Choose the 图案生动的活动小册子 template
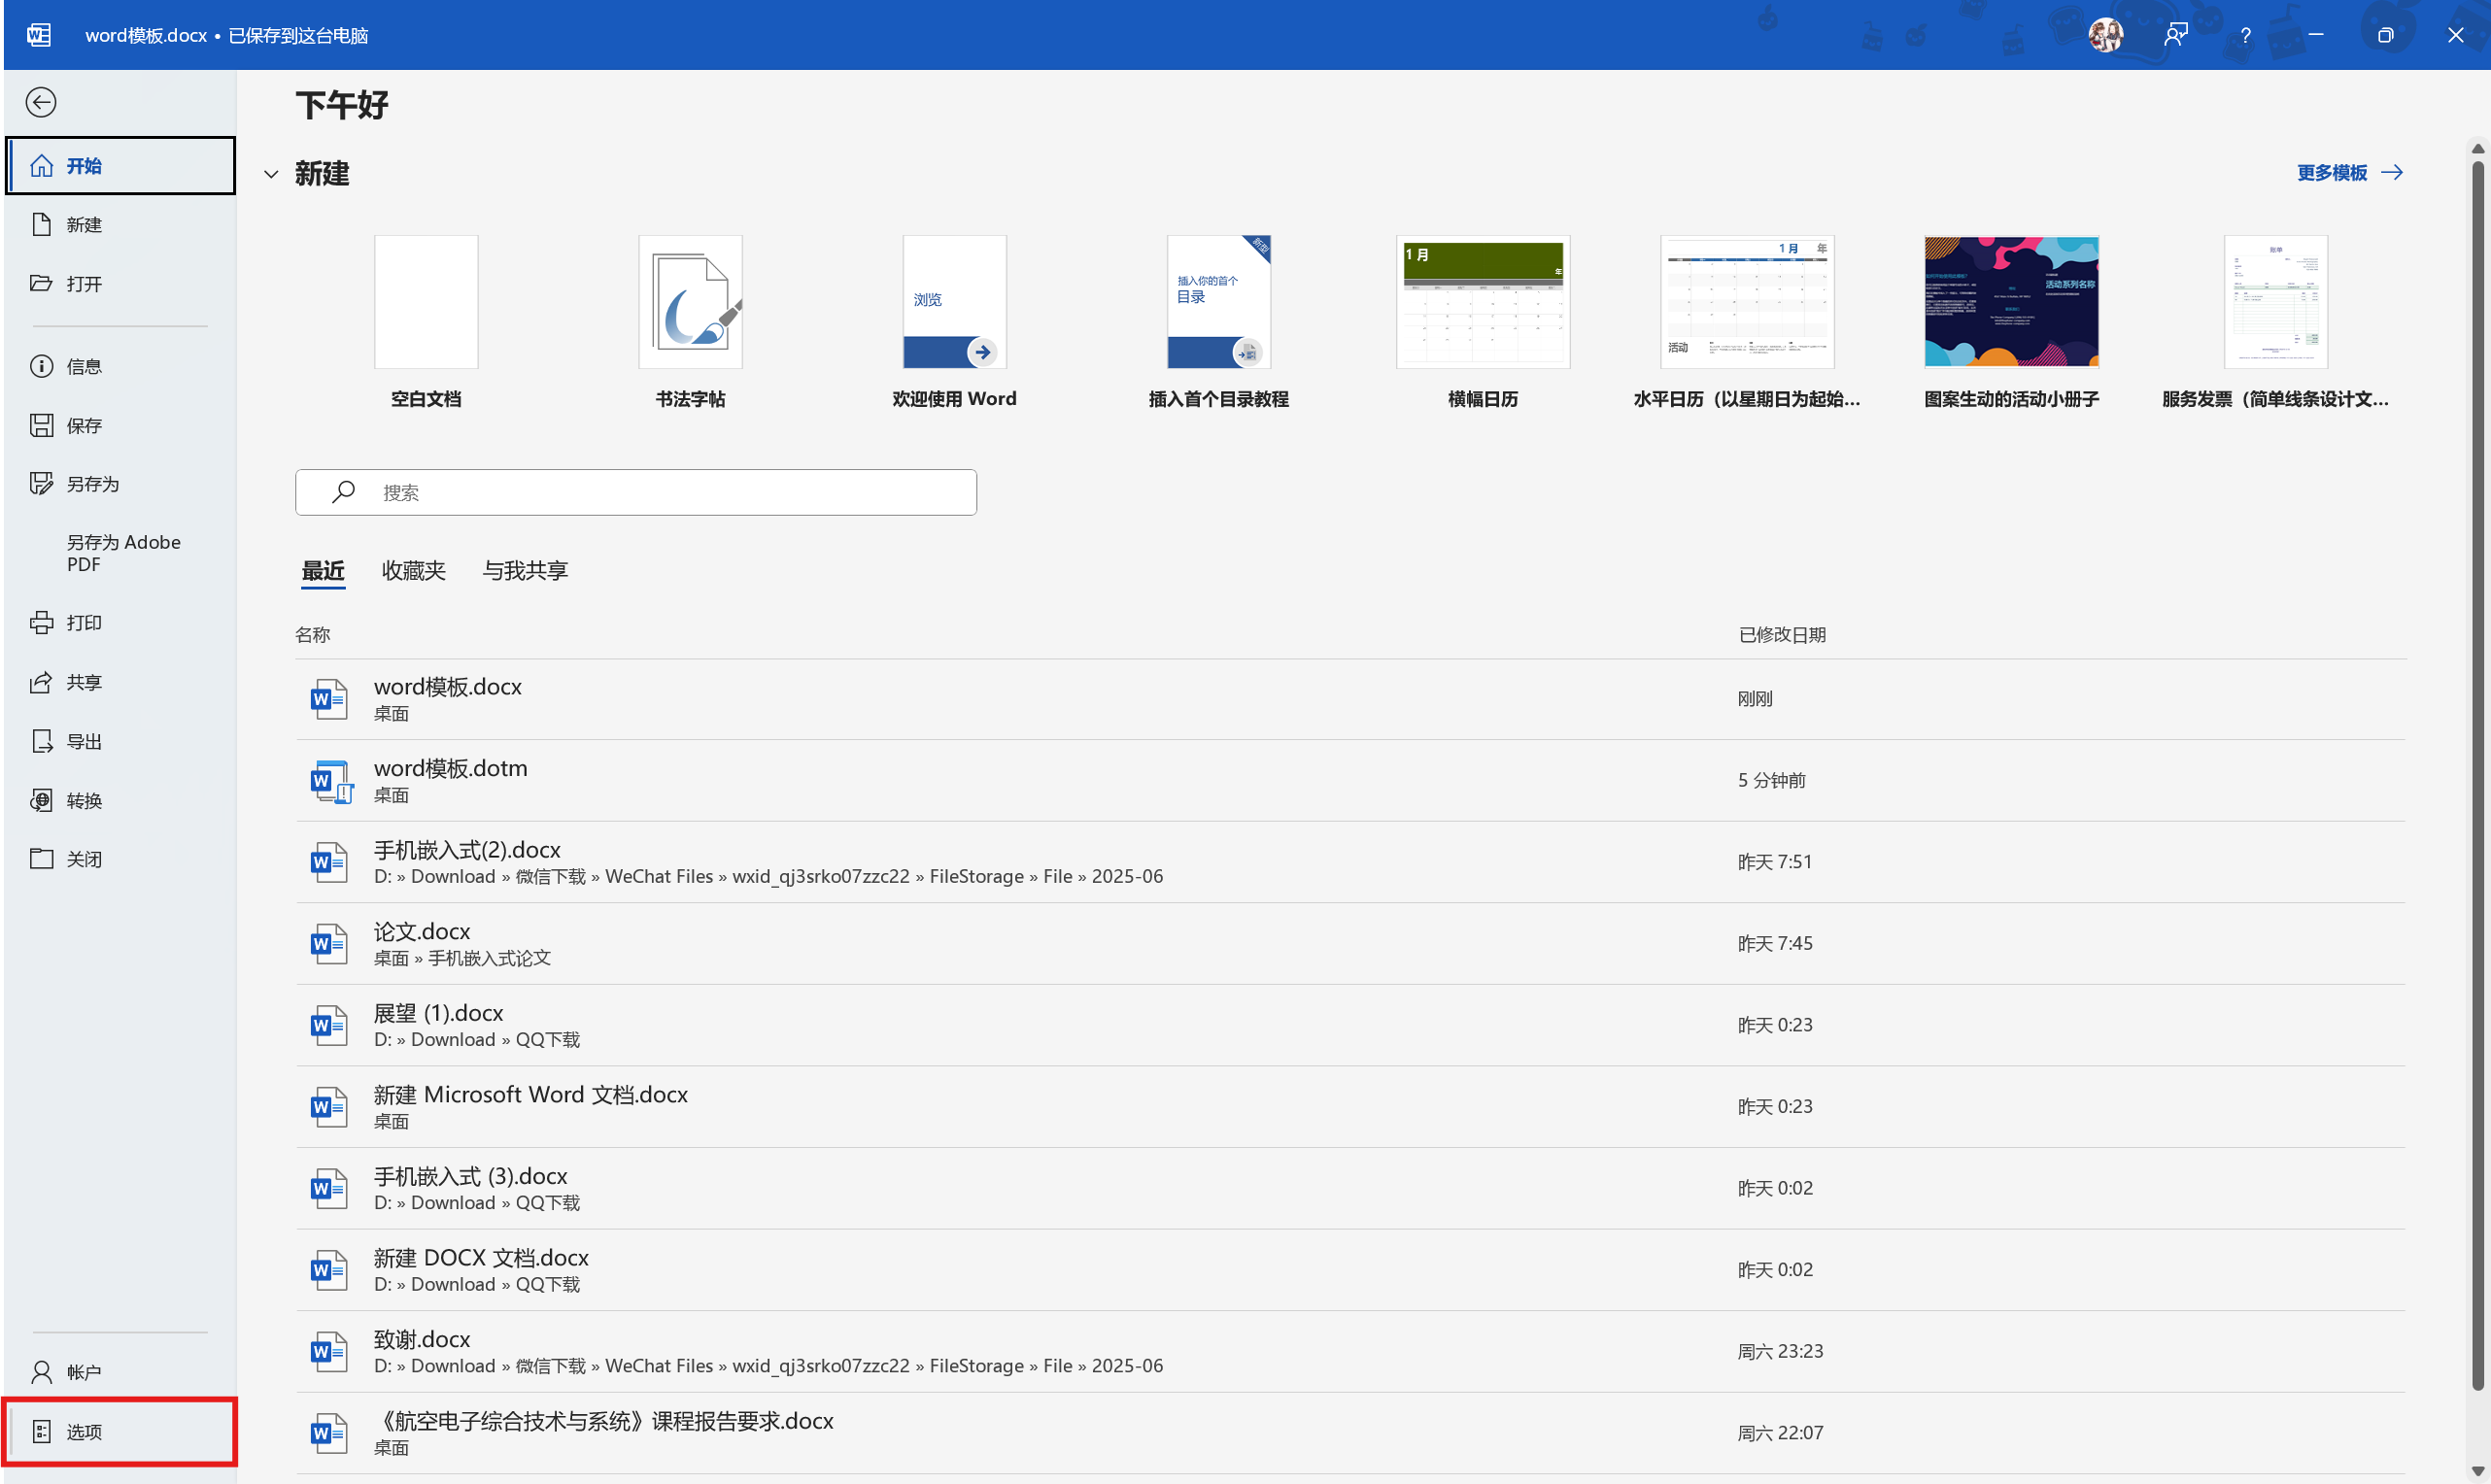 point(2011,322)
